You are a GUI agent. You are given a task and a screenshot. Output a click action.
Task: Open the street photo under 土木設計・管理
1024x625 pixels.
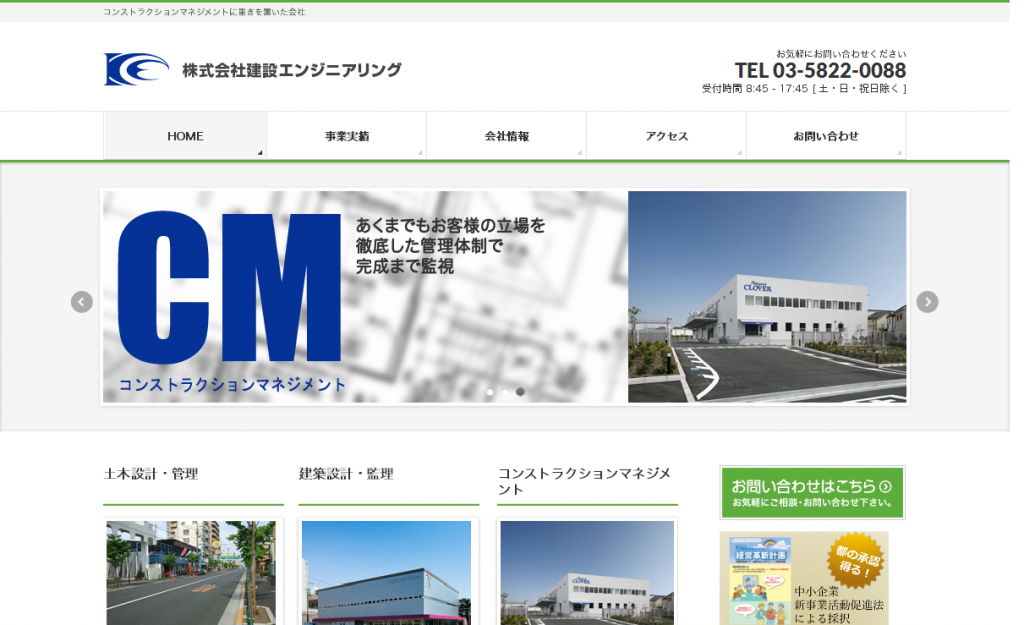[191, 573]
